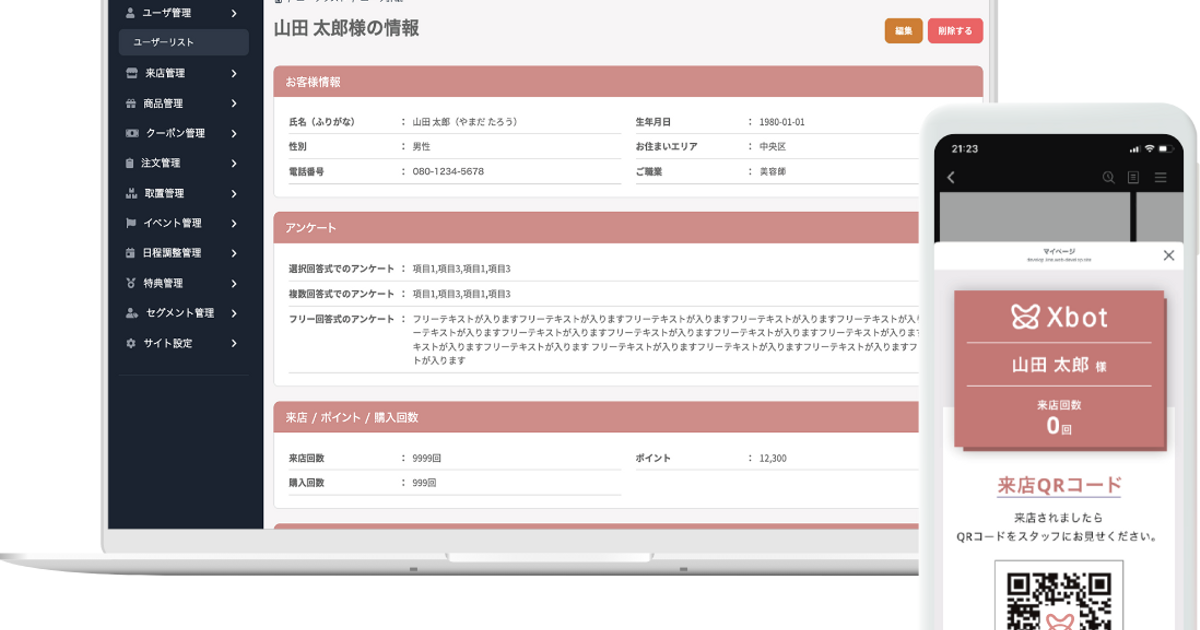This screenshot has height=630, width=1200.
Task: Click the フリー回答式でのアンケート label
Action: click(x=341, y=319)
